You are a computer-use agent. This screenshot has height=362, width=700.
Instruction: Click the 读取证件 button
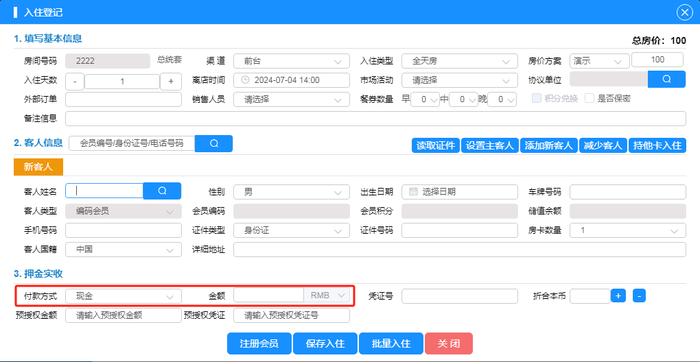pyautogui.click(x=435, y=145)
